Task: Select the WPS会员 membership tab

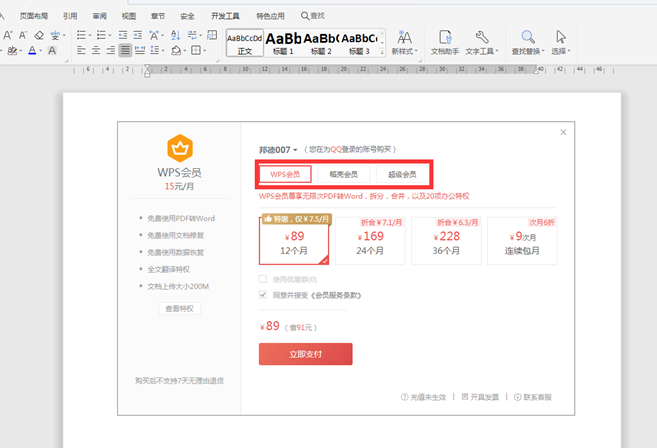Action: point(285,174)
